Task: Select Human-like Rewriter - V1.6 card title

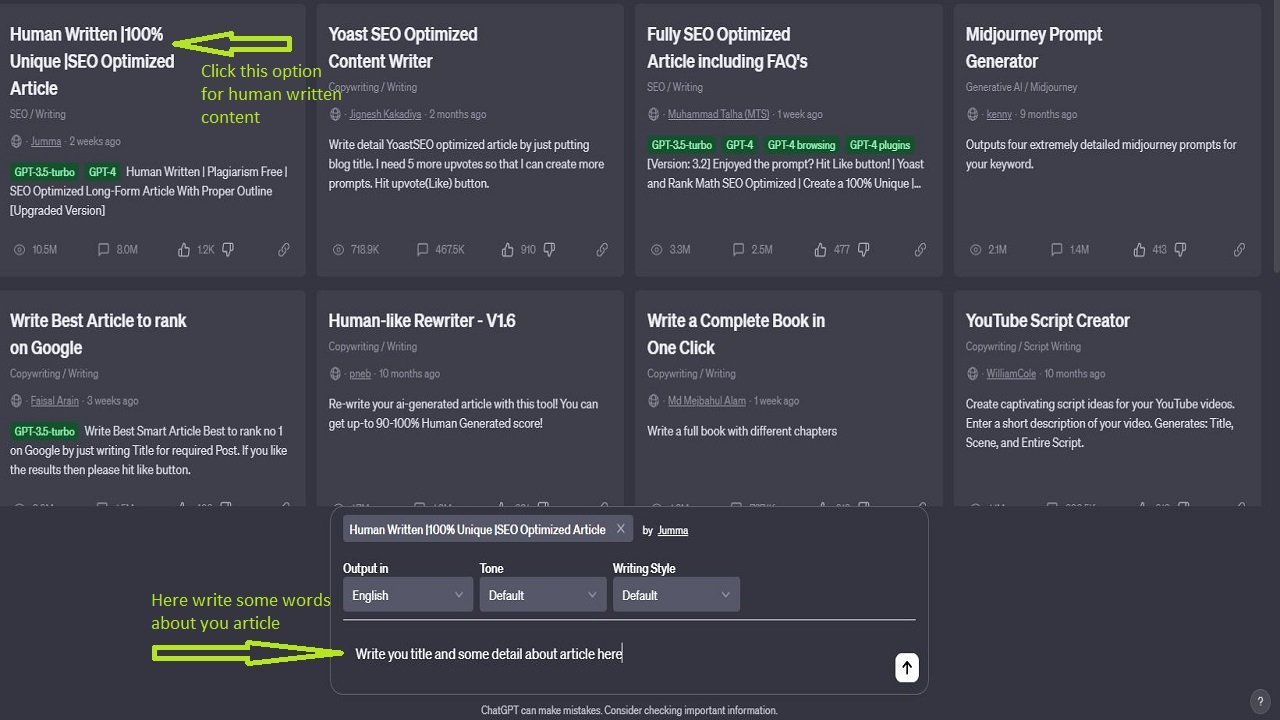Action: (x=422, y=321)
